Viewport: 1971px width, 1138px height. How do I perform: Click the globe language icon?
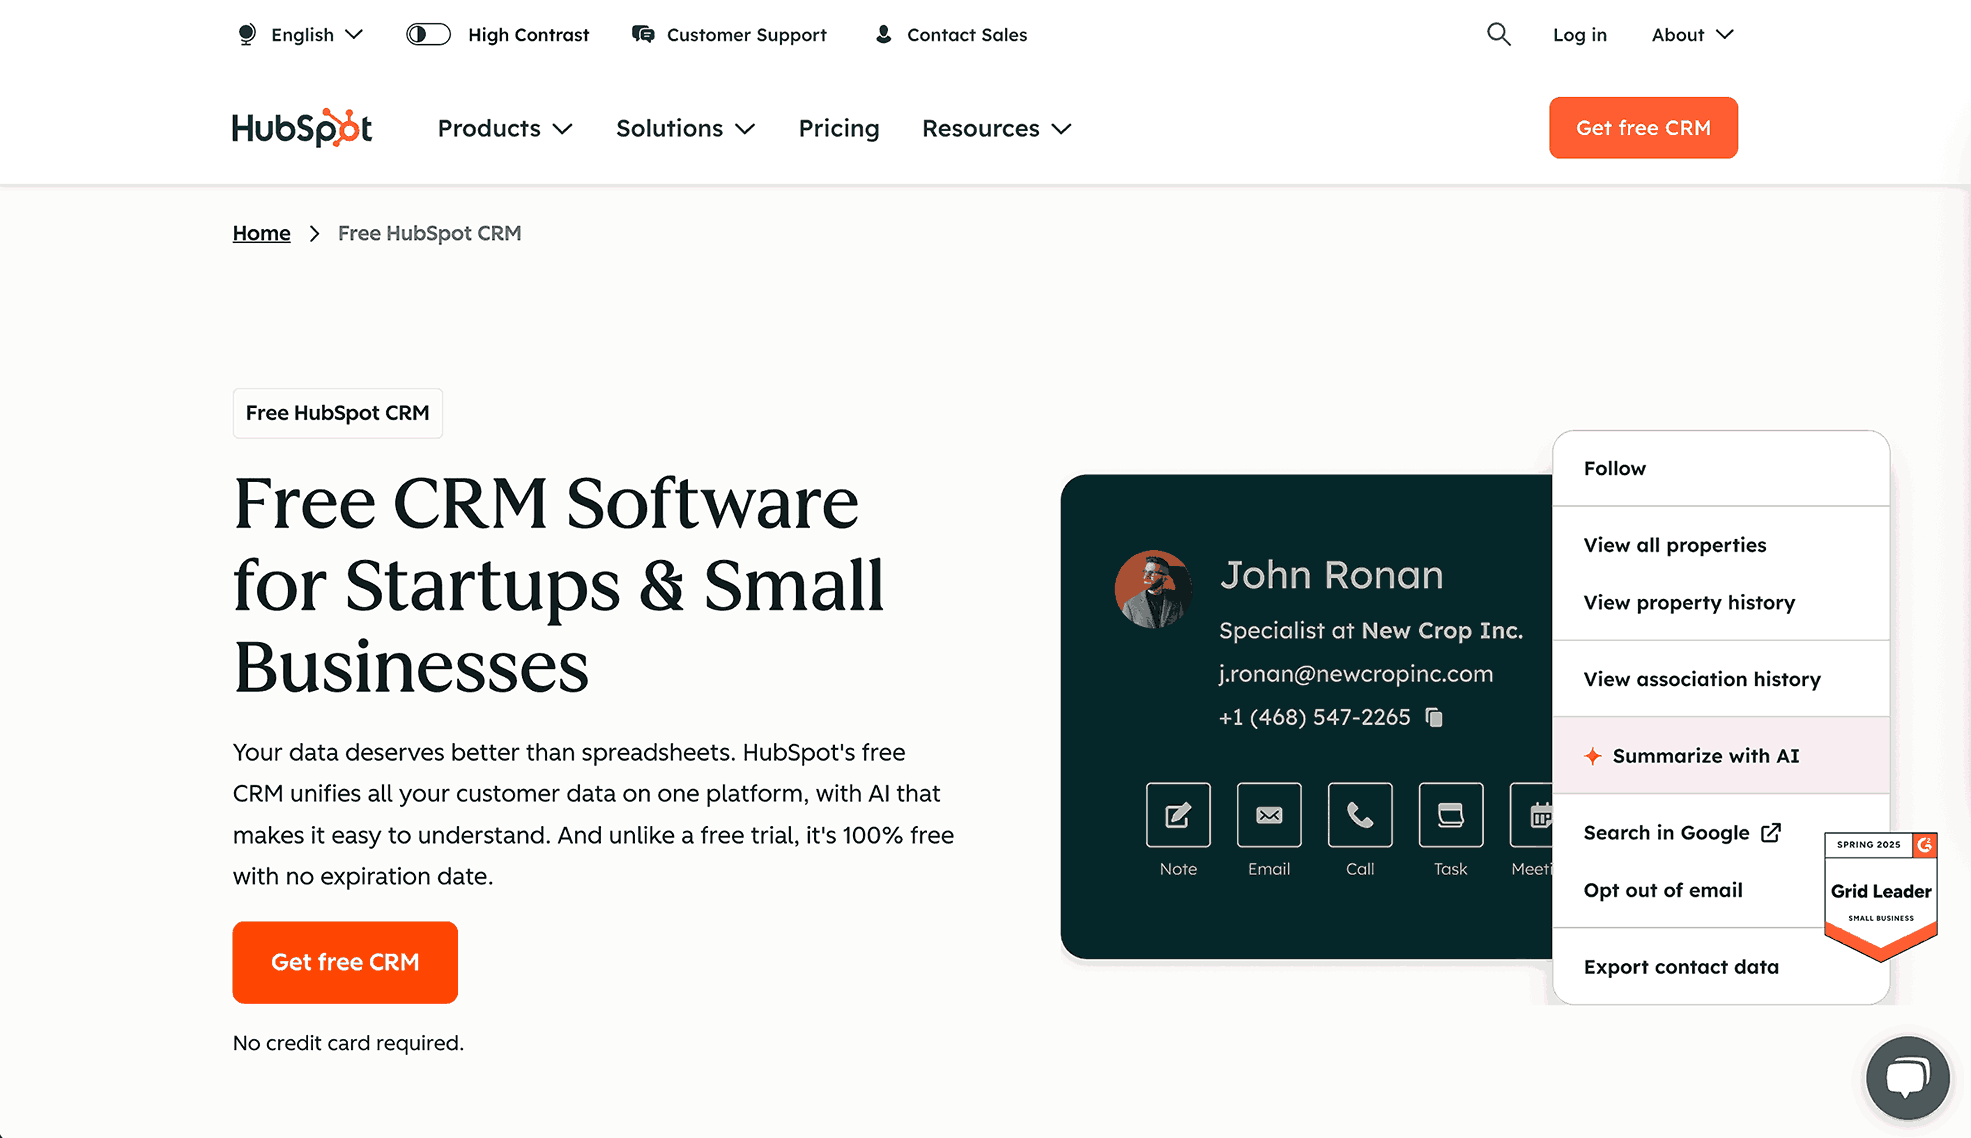(x=247, y=35)
